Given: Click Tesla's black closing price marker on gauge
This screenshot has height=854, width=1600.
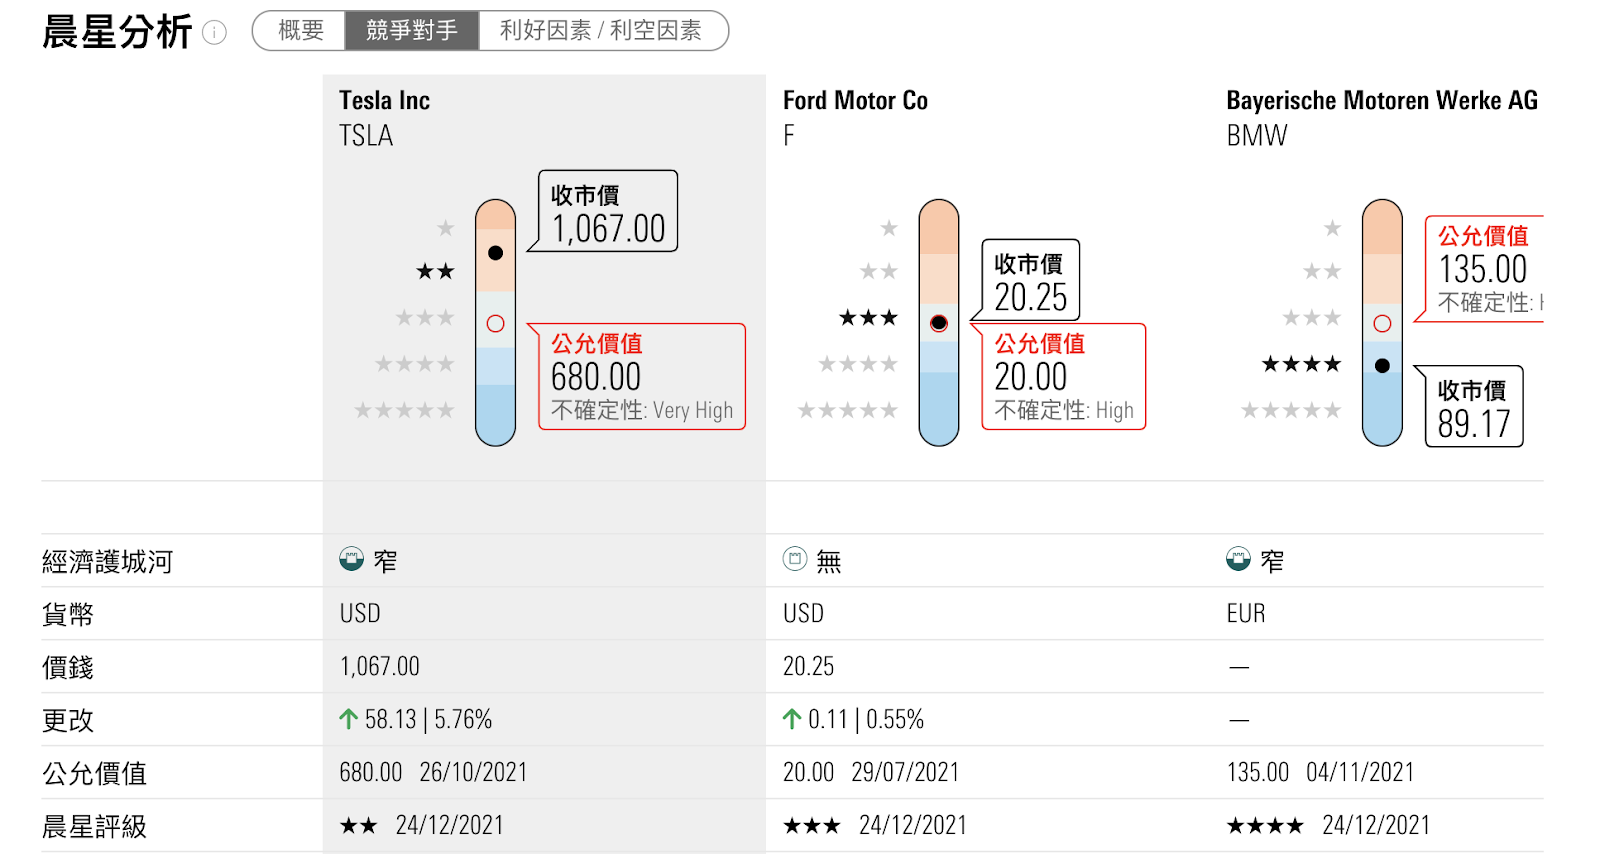Looking at the screenshot, I should coord(495,252).
